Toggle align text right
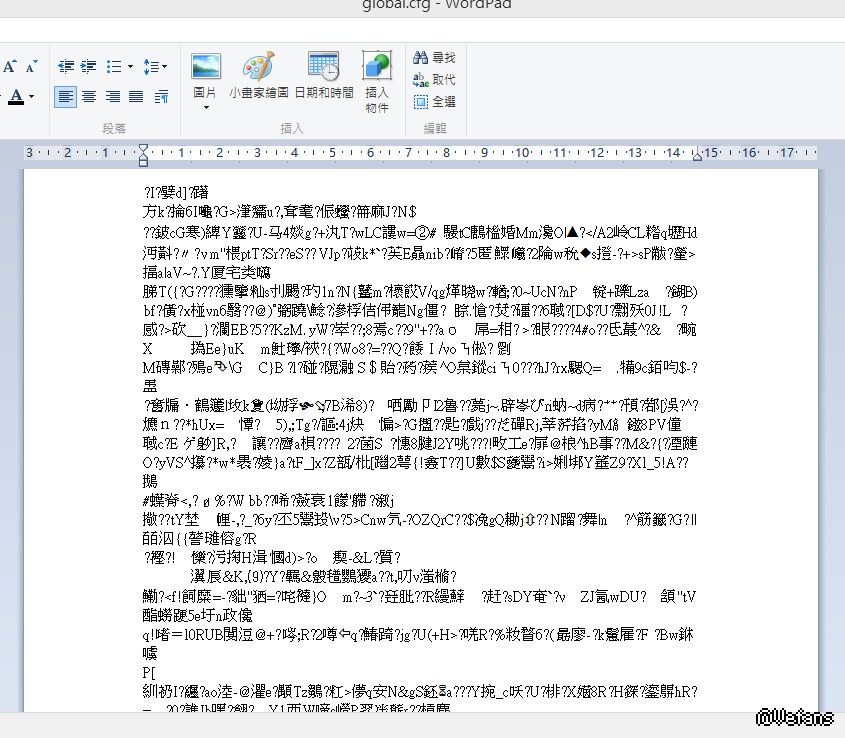Image resolution: width=845 pixels, height=738 pixels. (x=113, y=96)
